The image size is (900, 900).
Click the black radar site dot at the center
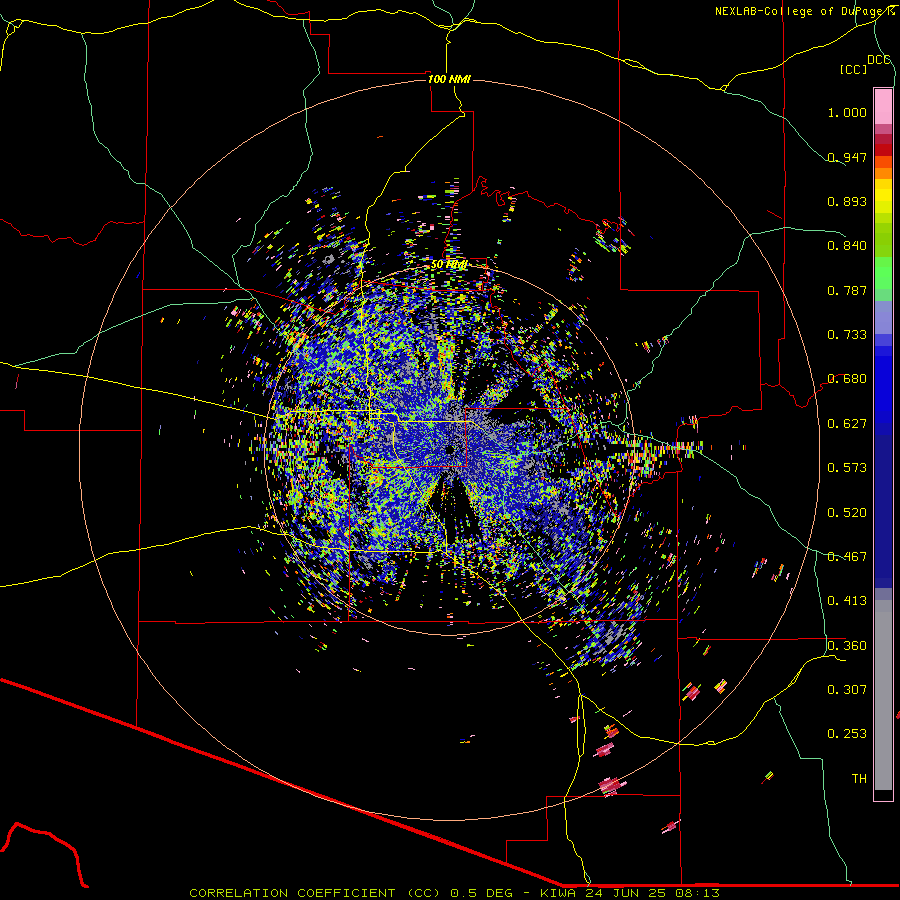450,449
